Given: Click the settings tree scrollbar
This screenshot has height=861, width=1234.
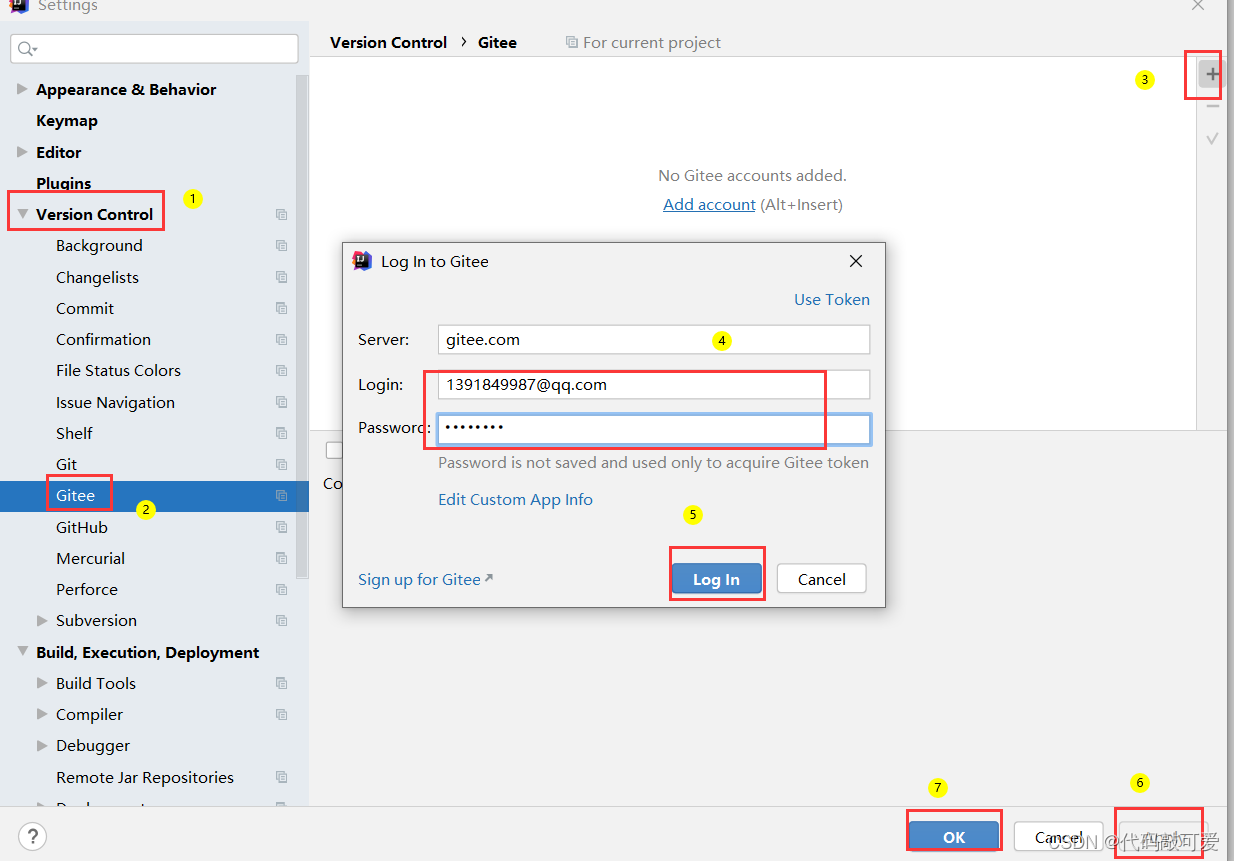Looking at the screenshot, I should [x=302, y=326].
